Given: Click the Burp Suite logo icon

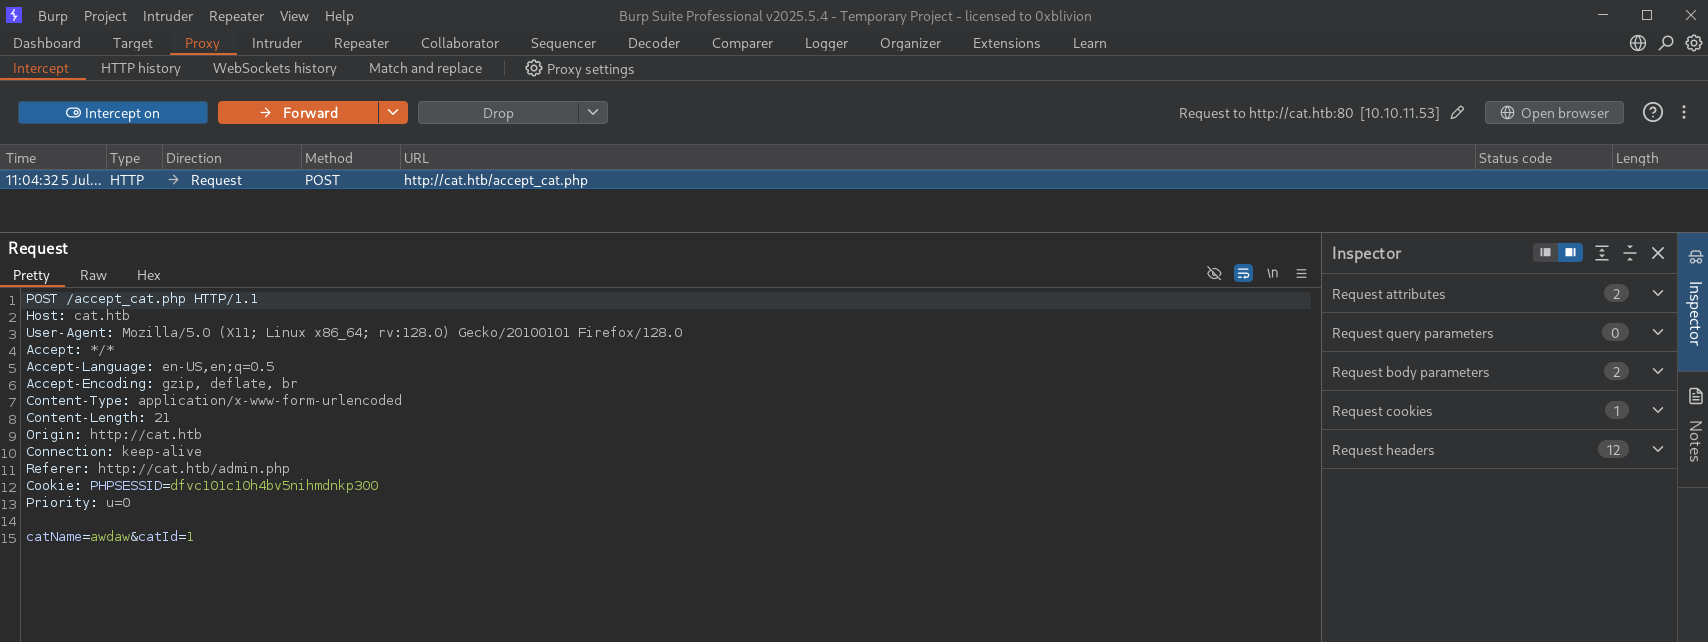Looking at the screenshot, I should (14, 15).
